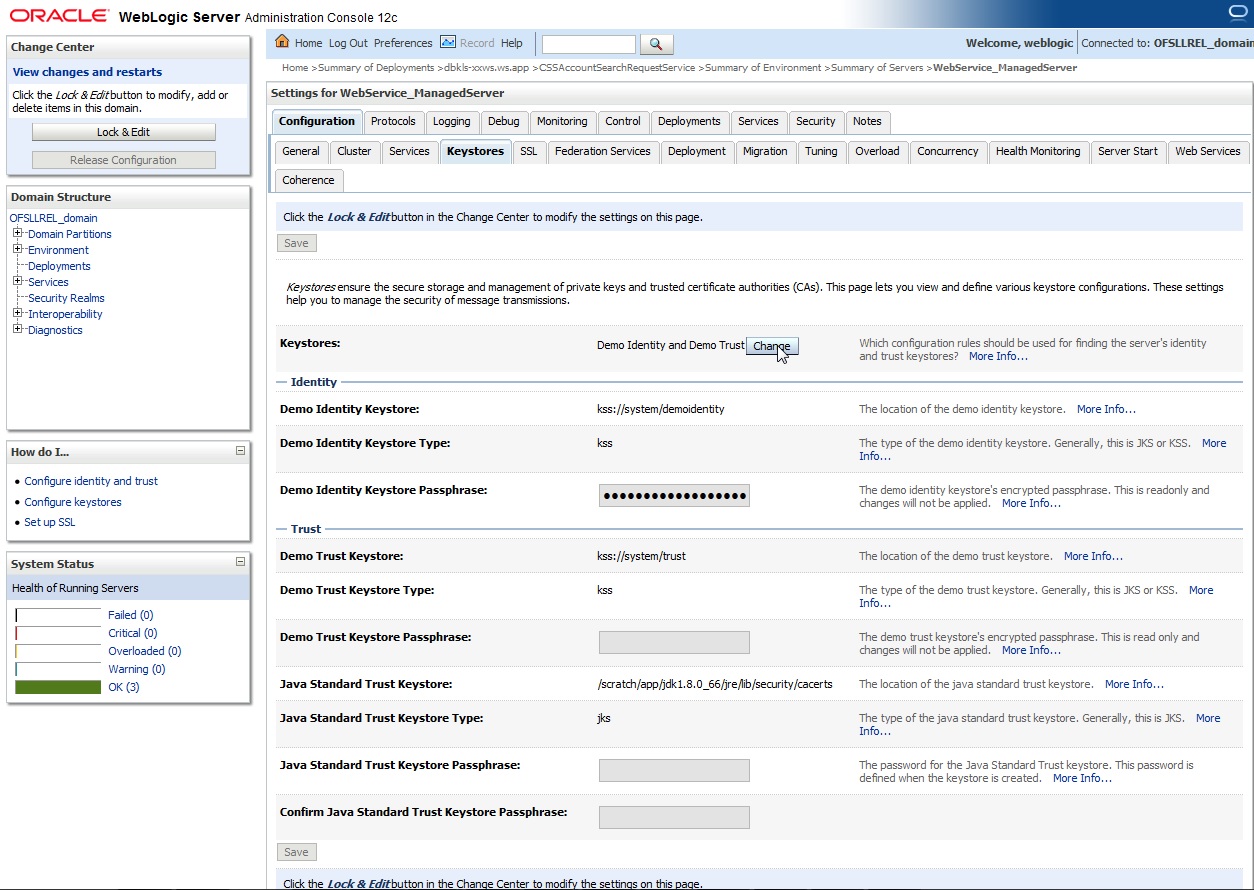Click the Failed (0) status link
This screenshot has height=890, width=1254.
[x=130, y=615]
